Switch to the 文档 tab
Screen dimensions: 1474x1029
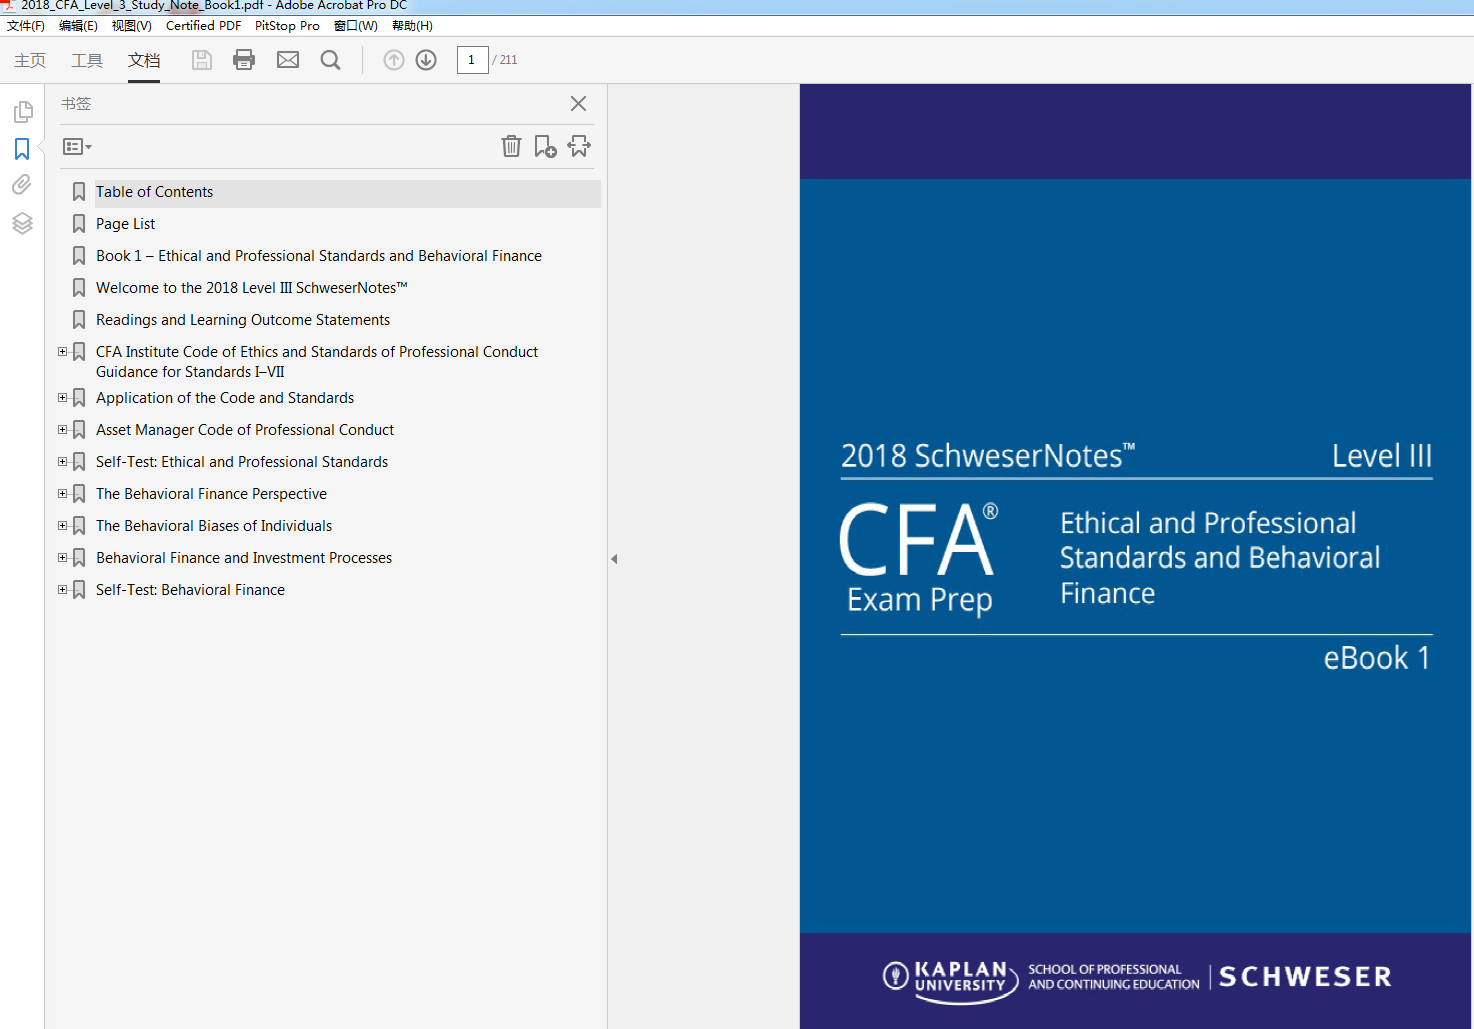click(144, 60)
